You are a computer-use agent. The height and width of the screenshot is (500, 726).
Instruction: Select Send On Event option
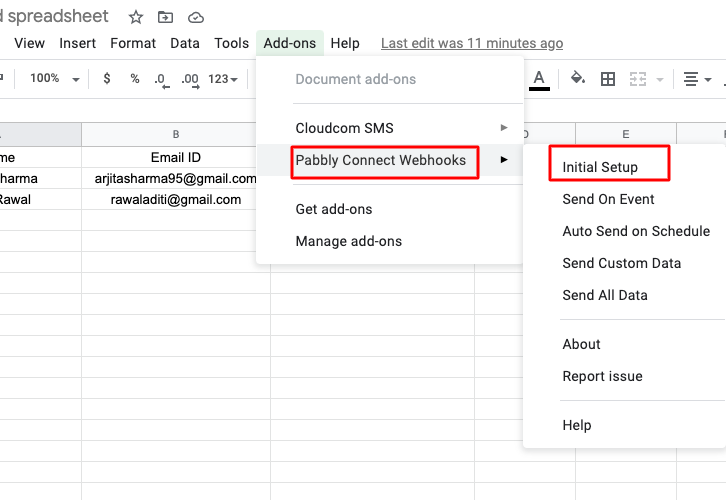tap(625, 199)
